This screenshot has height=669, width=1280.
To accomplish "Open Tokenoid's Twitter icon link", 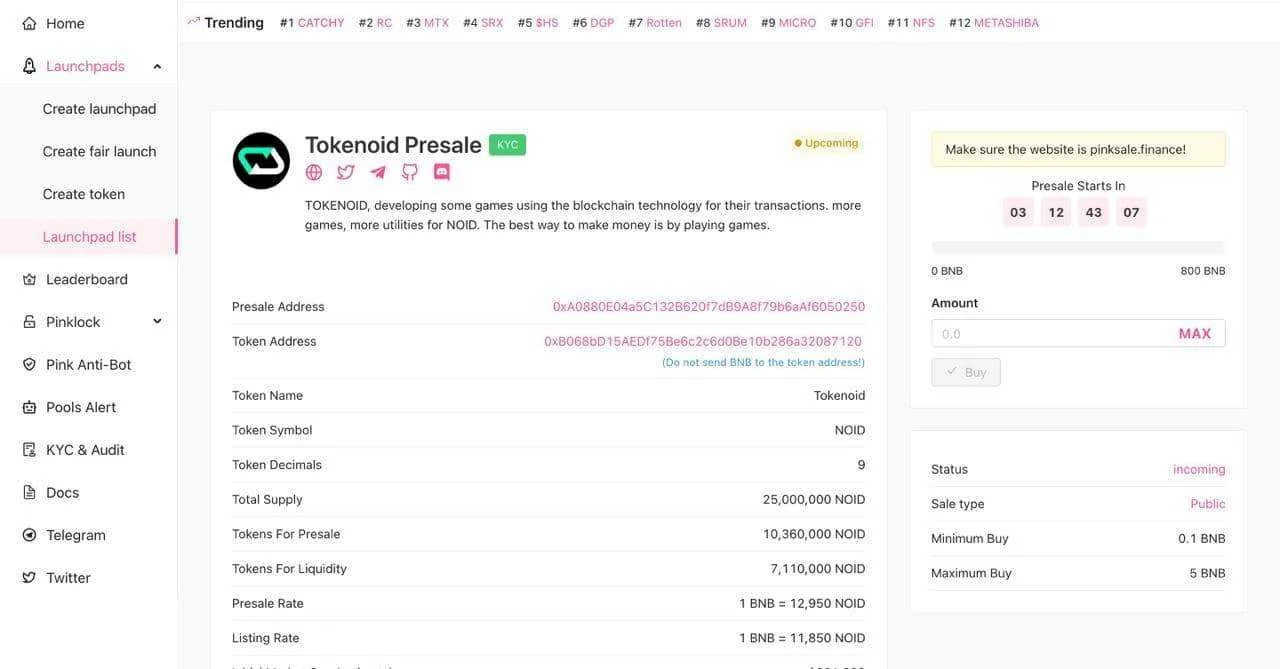I will pyautogui.click(x=346, y=172).
